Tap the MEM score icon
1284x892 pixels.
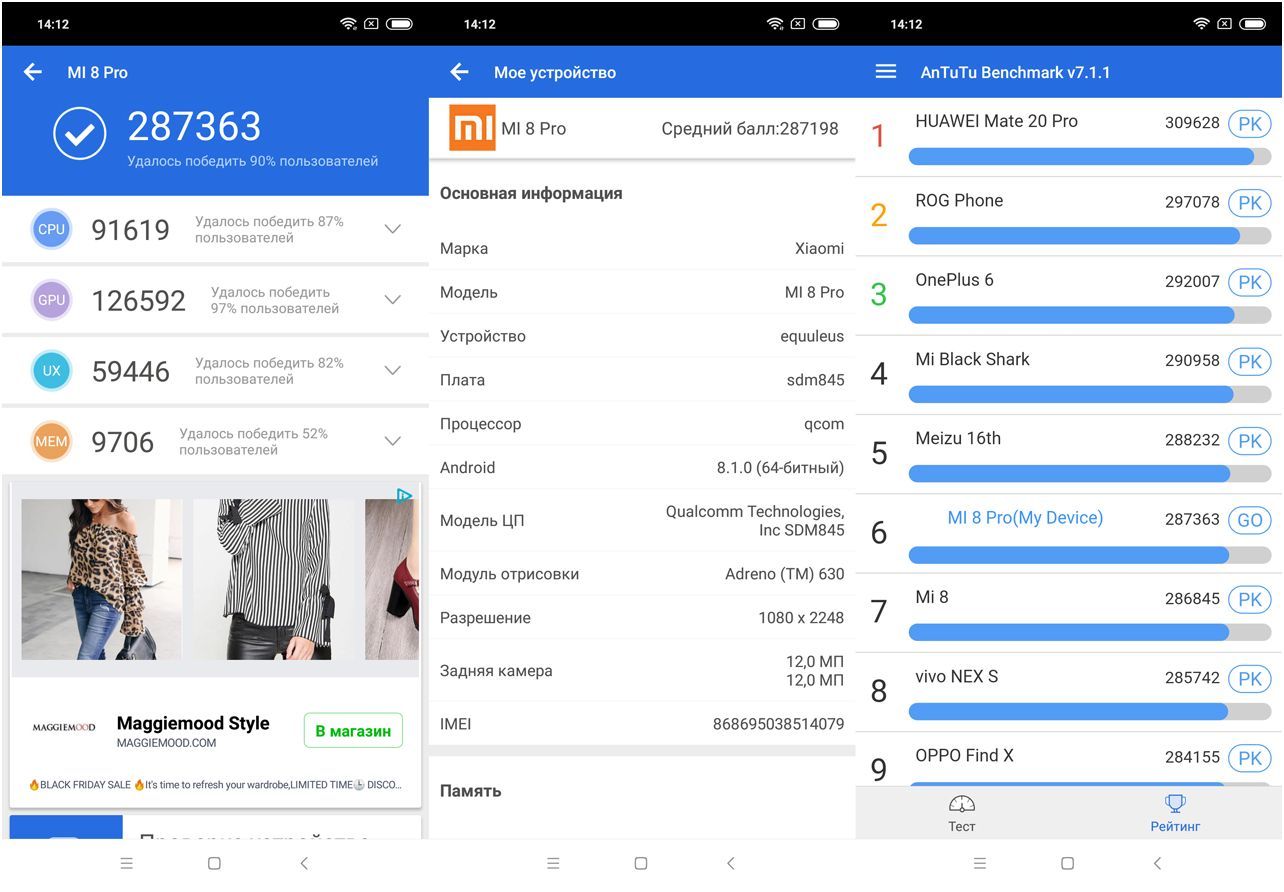[51, 441]
